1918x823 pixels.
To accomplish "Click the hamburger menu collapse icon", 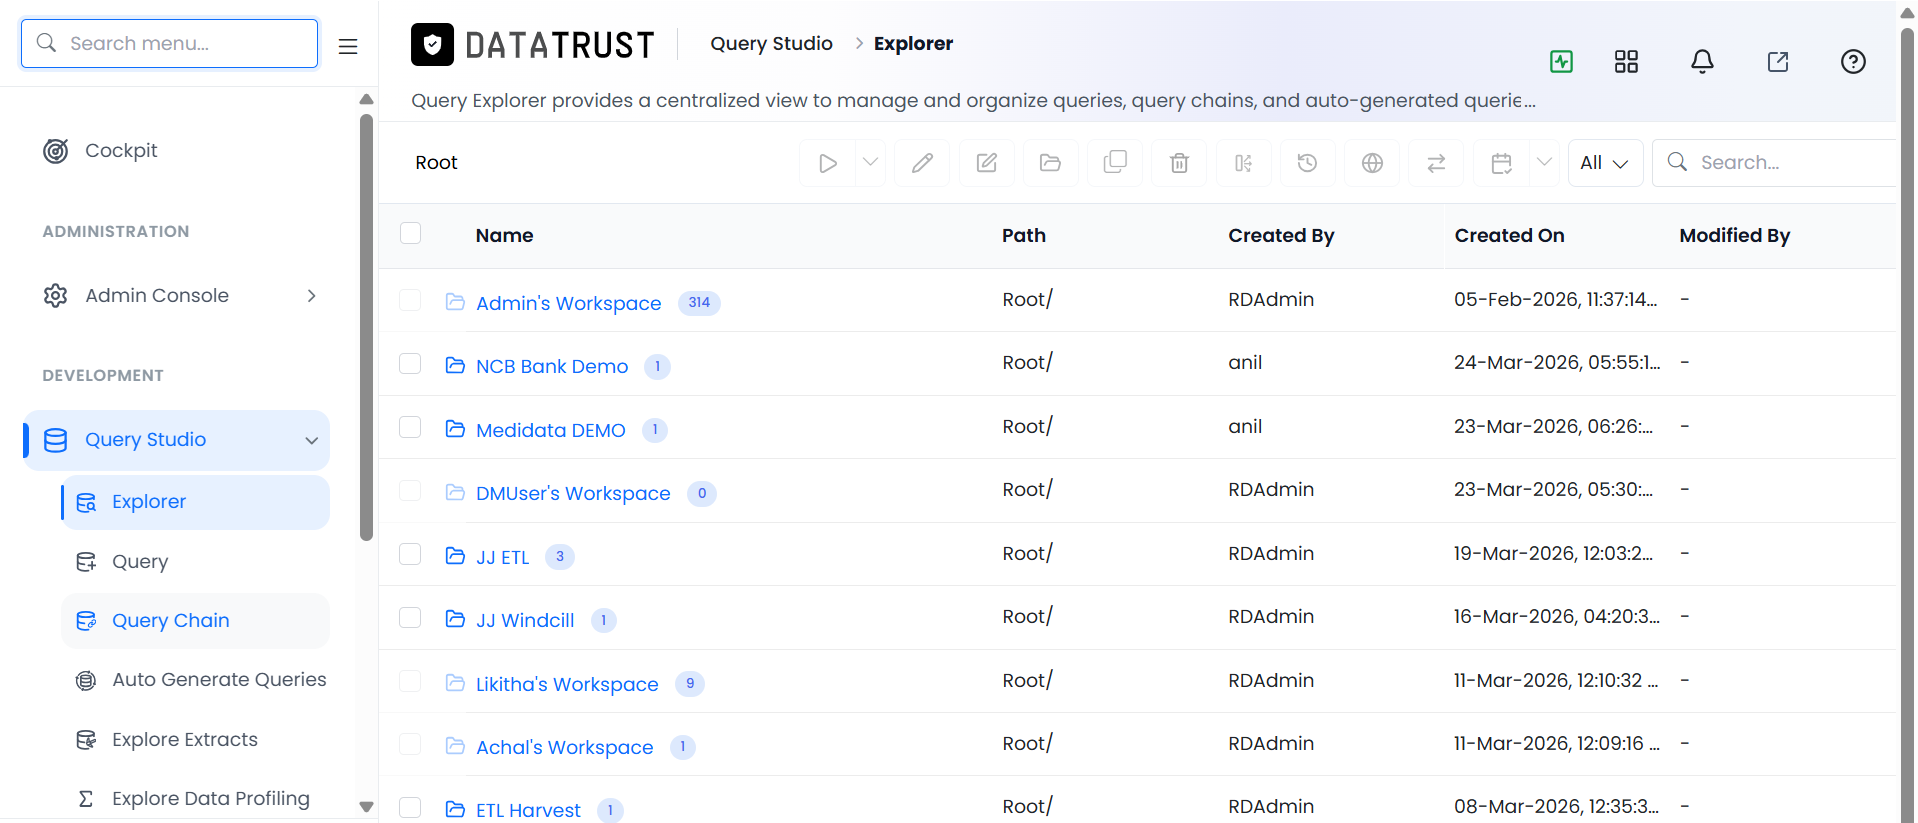I will point(348,46).
